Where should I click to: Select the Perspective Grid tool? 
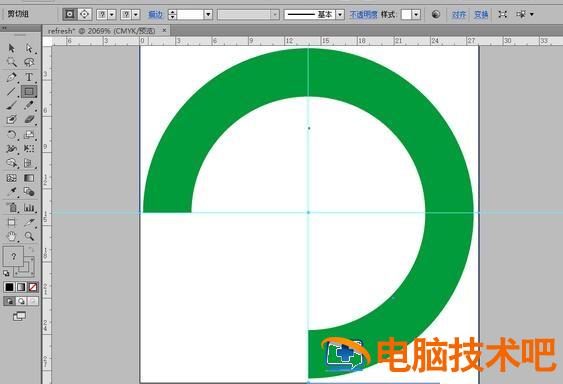coord(29,163)
